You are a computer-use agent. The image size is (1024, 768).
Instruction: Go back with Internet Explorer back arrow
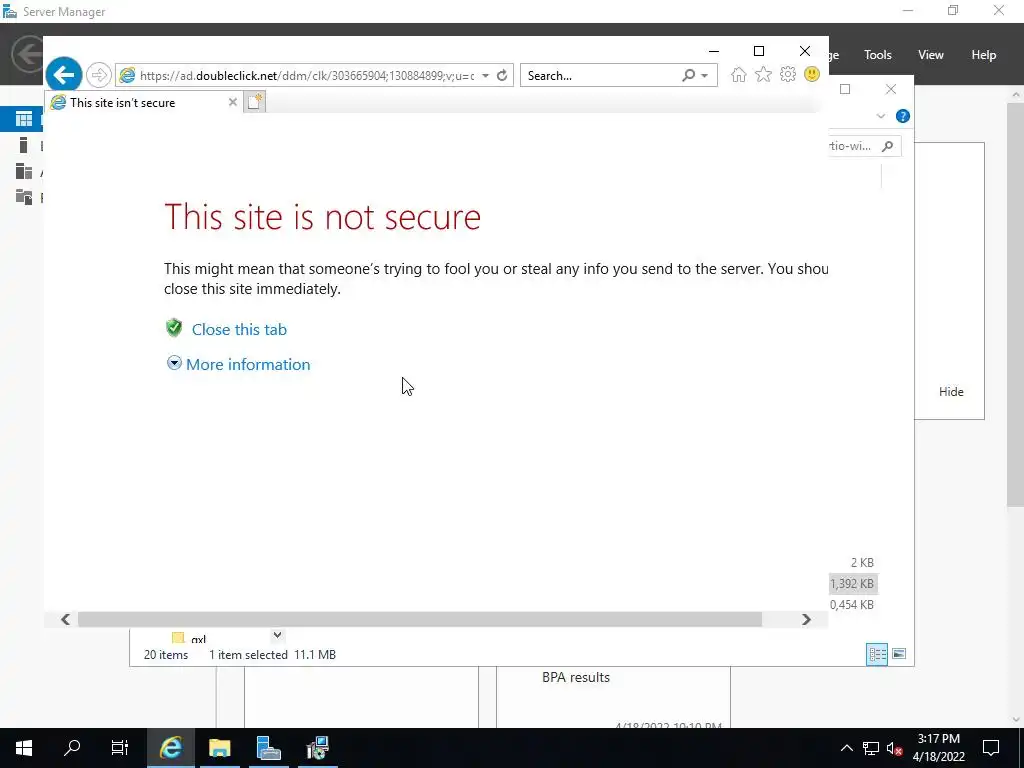tap(63, 75)
